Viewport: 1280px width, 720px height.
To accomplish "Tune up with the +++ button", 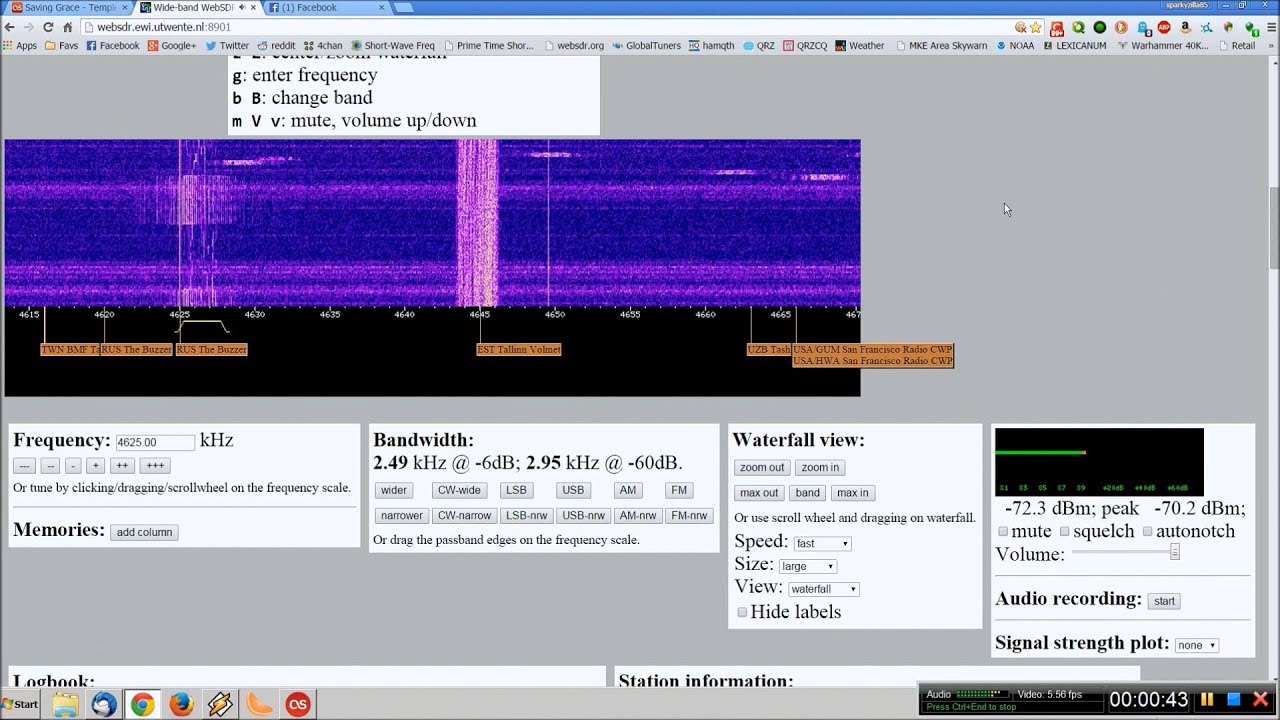I will [x=155, y=465].
